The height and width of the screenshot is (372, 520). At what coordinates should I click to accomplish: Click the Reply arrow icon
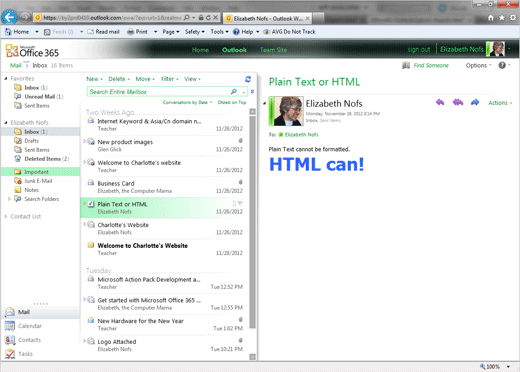[440, 102]
